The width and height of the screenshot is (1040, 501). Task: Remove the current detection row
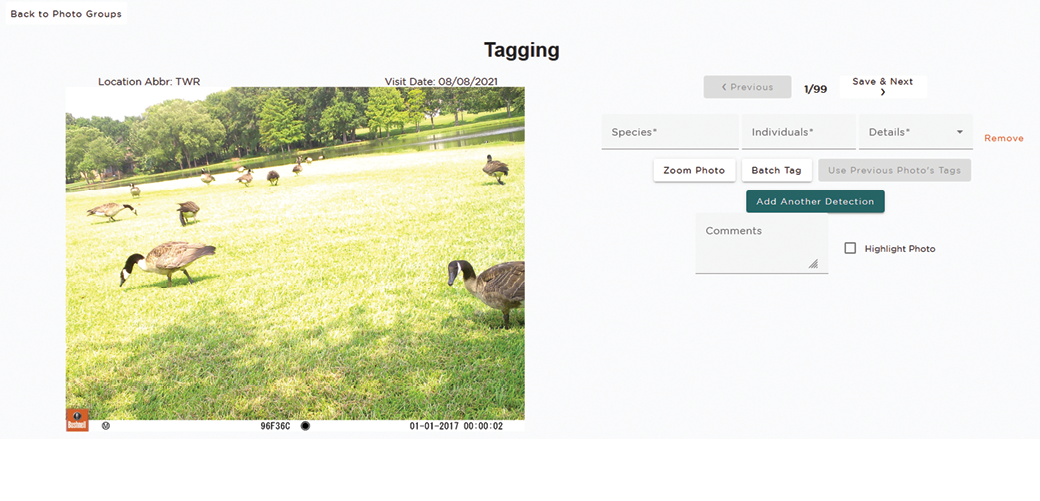pyautogui.click(x=1003, y=138)
